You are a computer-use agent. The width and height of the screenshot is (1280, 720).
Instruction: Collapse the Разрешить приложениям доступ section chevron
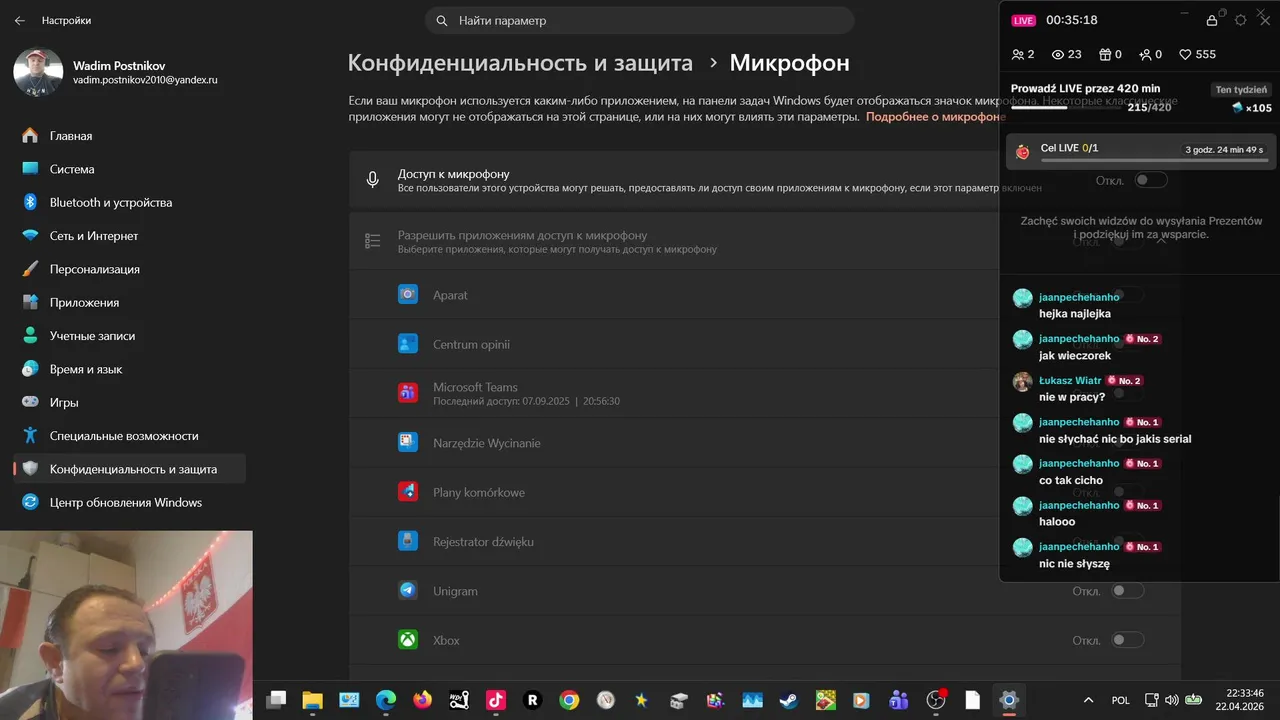coord(1161,241)
